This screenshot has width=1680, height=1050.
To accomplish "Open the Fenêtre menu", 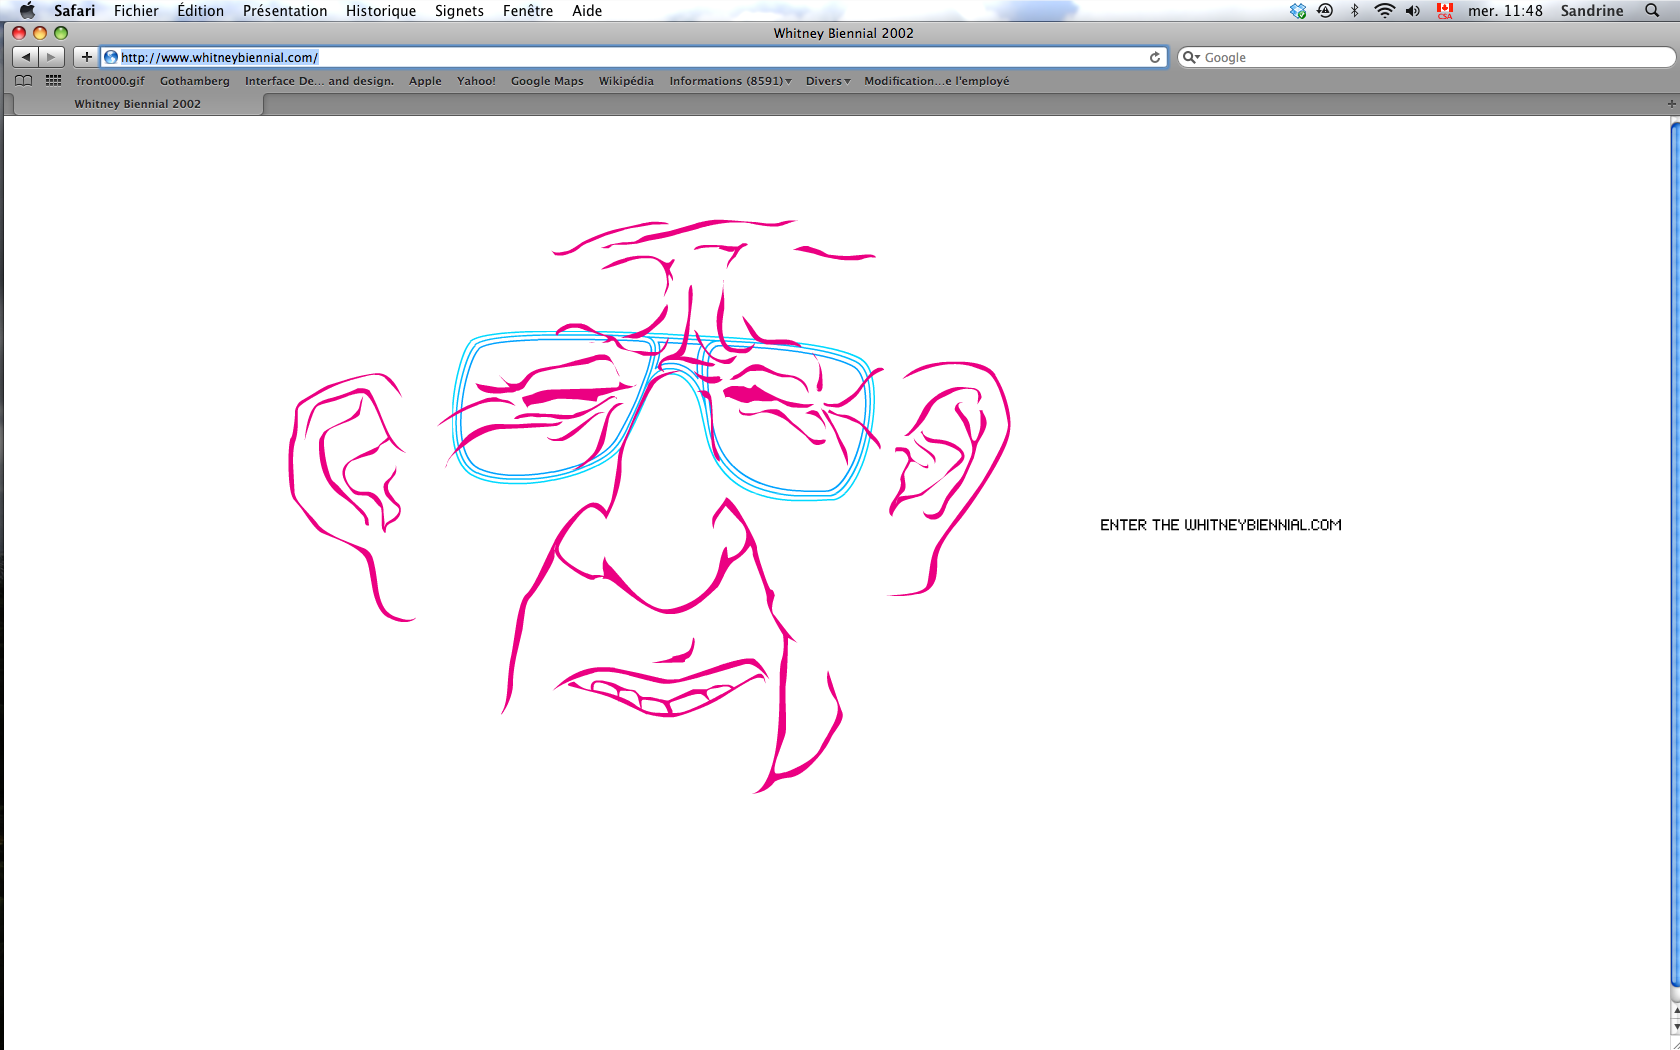I will click(528, 10).
